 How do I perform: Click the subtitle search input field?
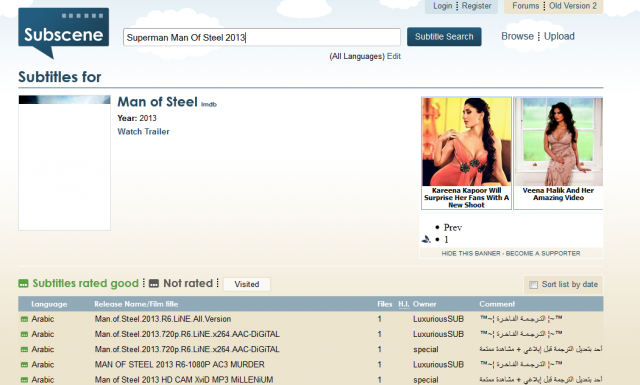(262, 37)
